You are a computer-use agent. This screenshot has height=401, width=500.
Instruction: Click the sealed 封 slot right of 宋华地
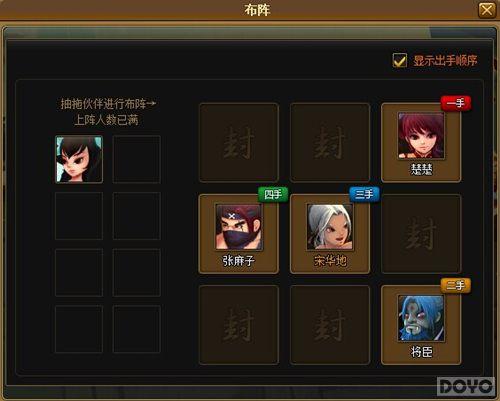[421, 234]
